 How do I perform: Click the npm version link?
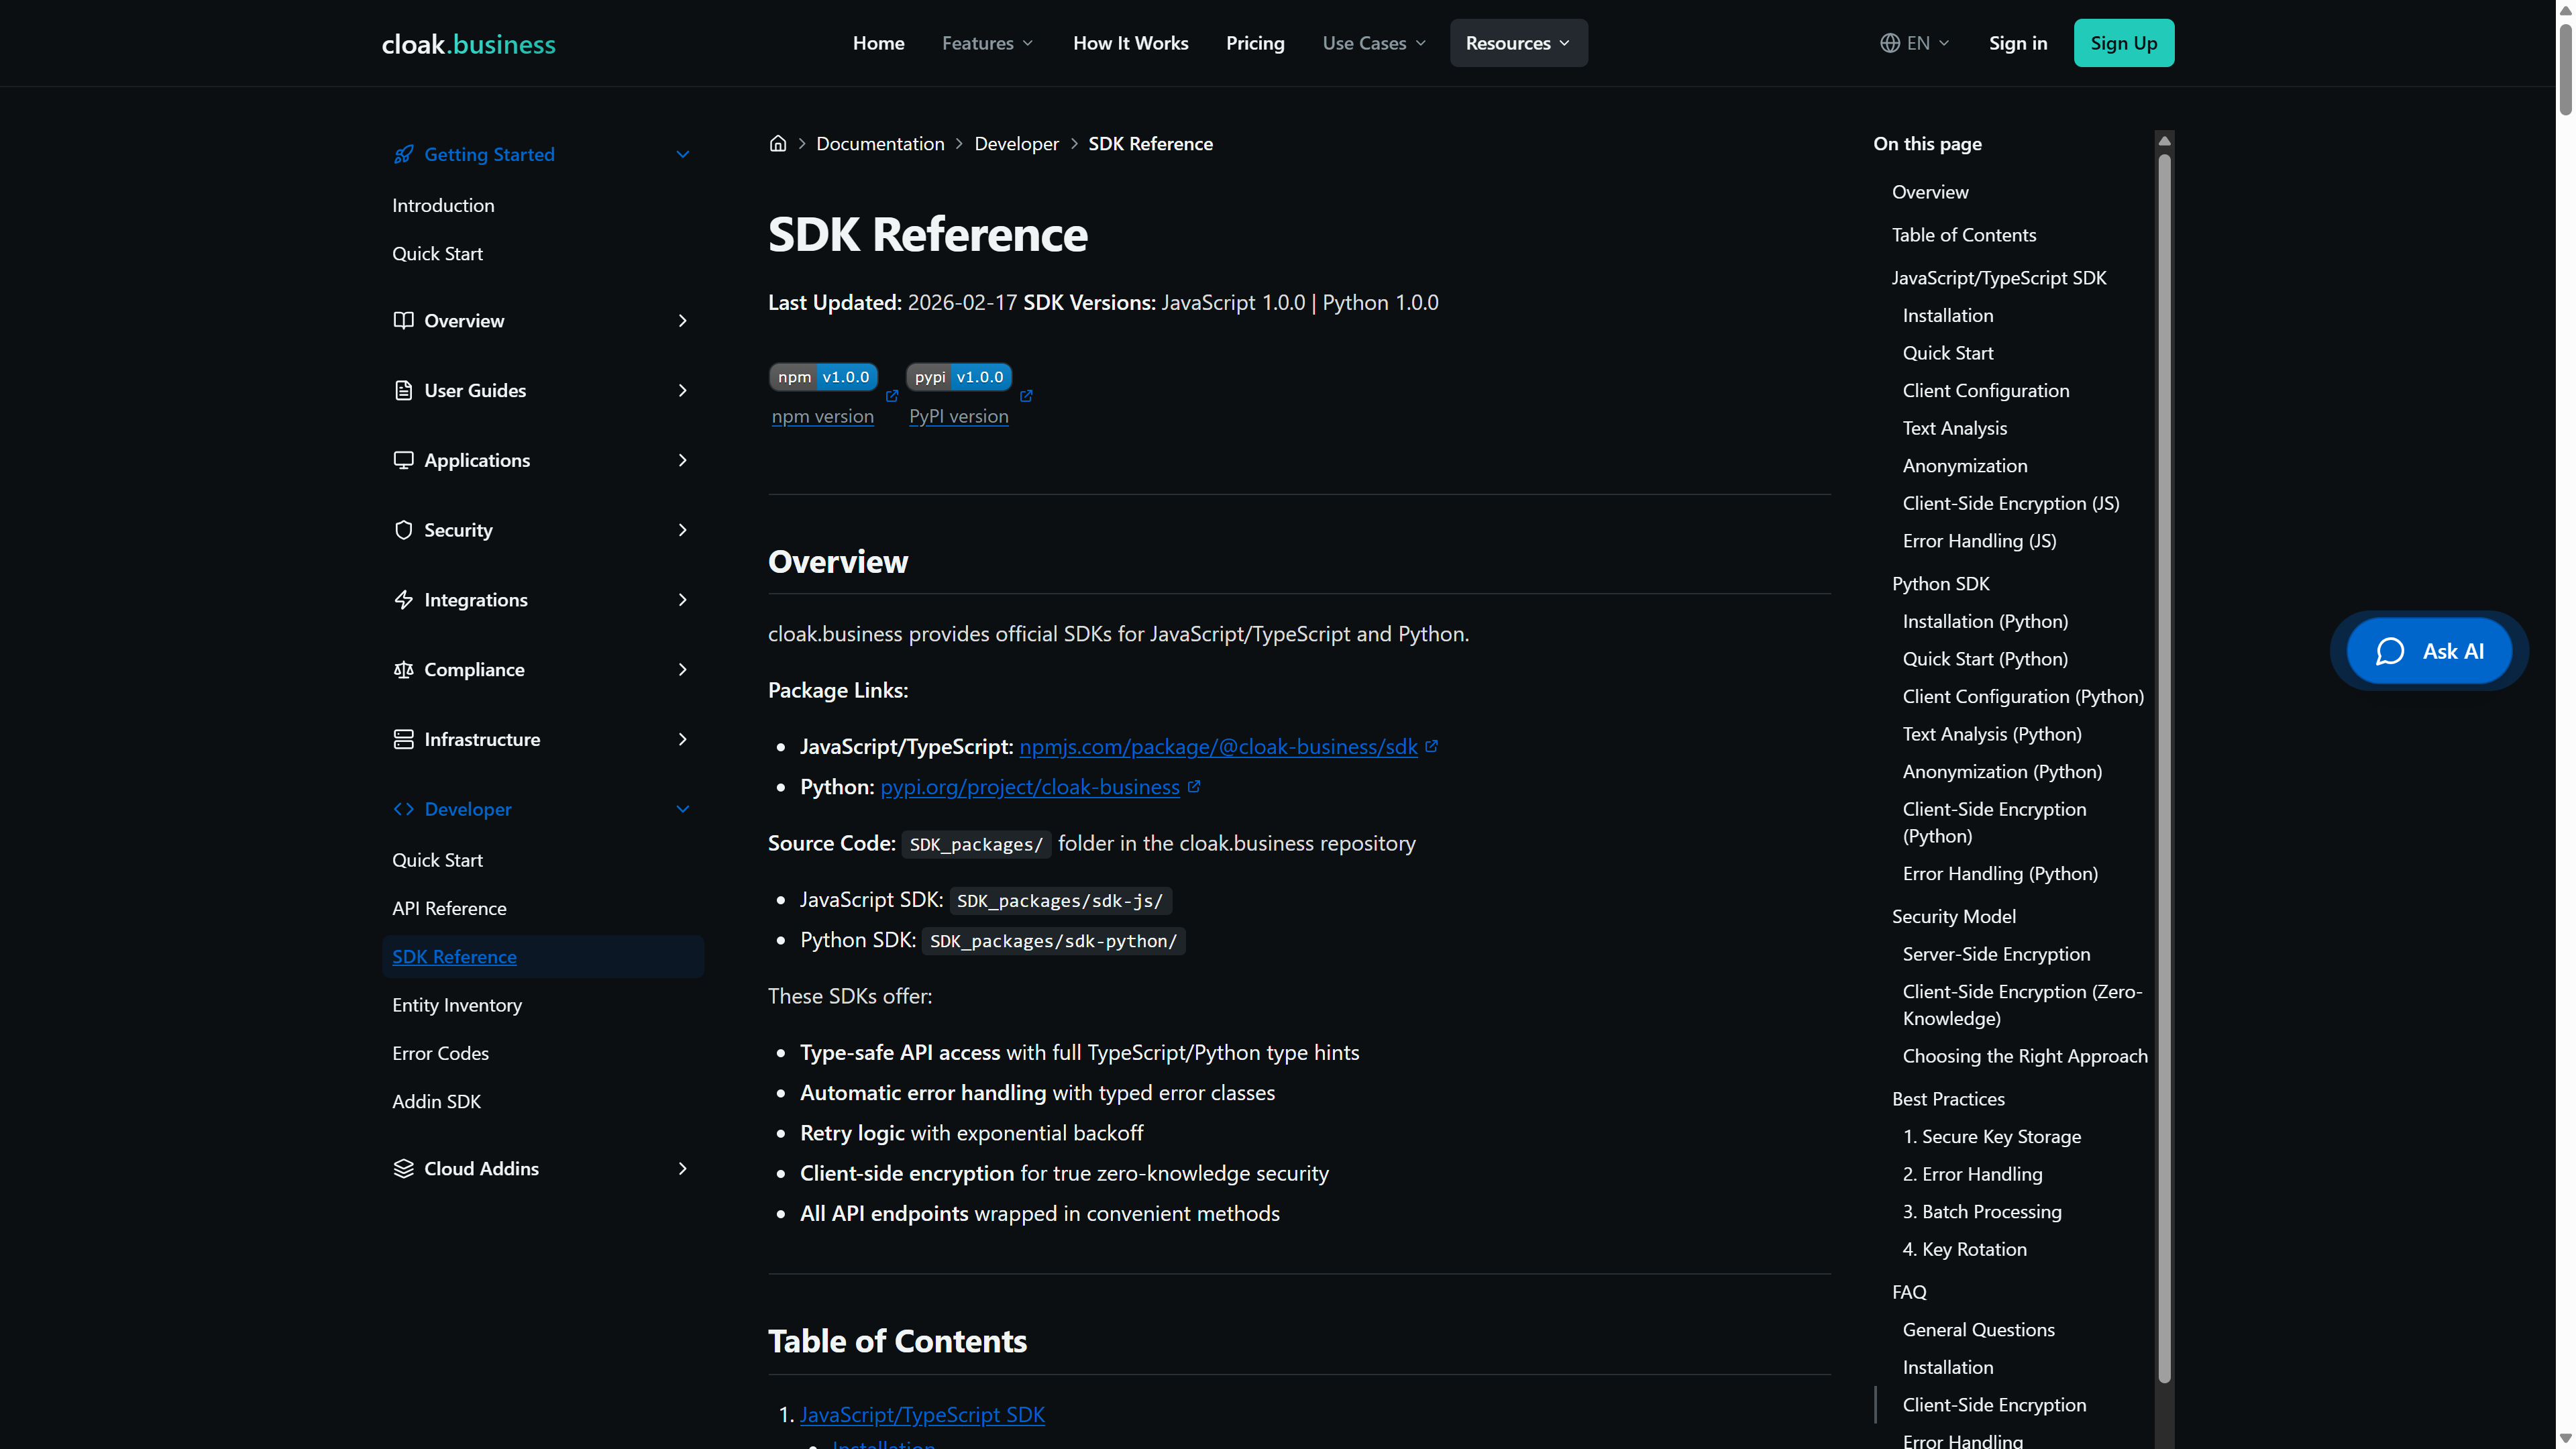pos(822,416)
